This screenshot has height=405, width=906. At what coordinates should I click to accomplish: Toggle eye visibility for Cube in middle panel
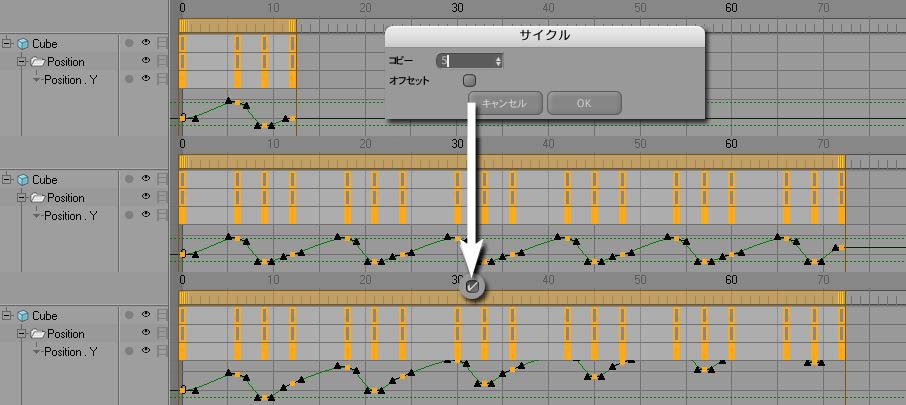146,179
